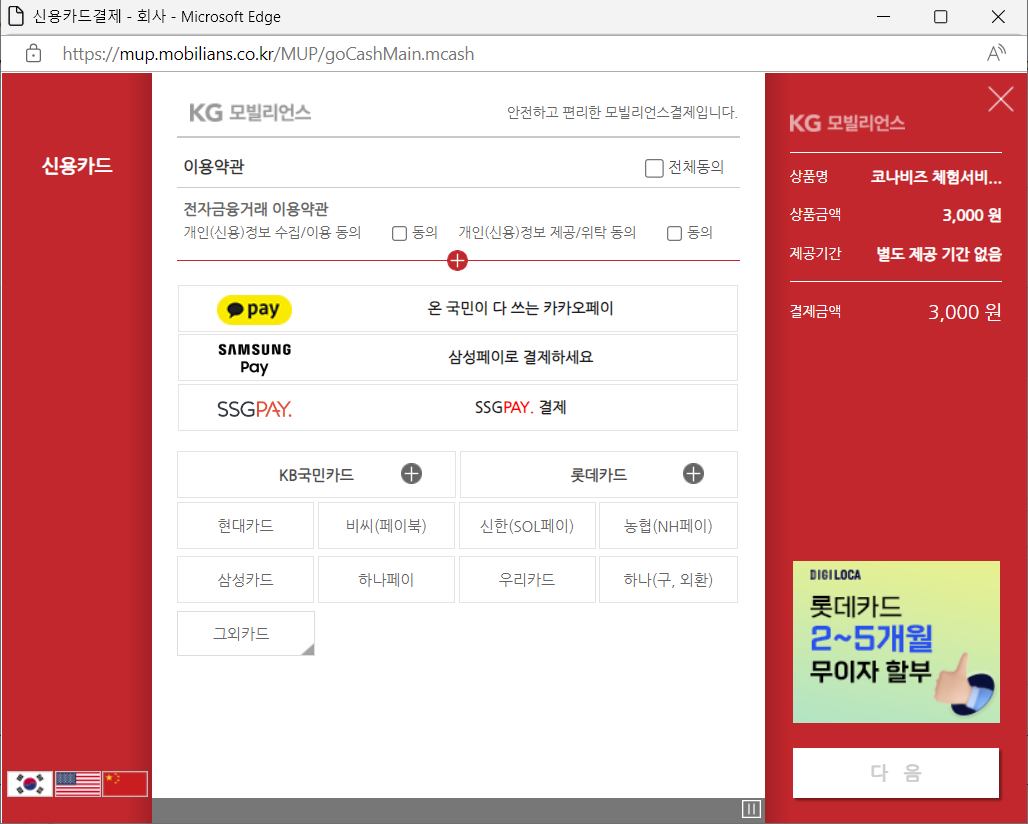Open the 그외카드 other cards dropdown
The width and height of the screenshot is (1028, 824).
(246, 633)
